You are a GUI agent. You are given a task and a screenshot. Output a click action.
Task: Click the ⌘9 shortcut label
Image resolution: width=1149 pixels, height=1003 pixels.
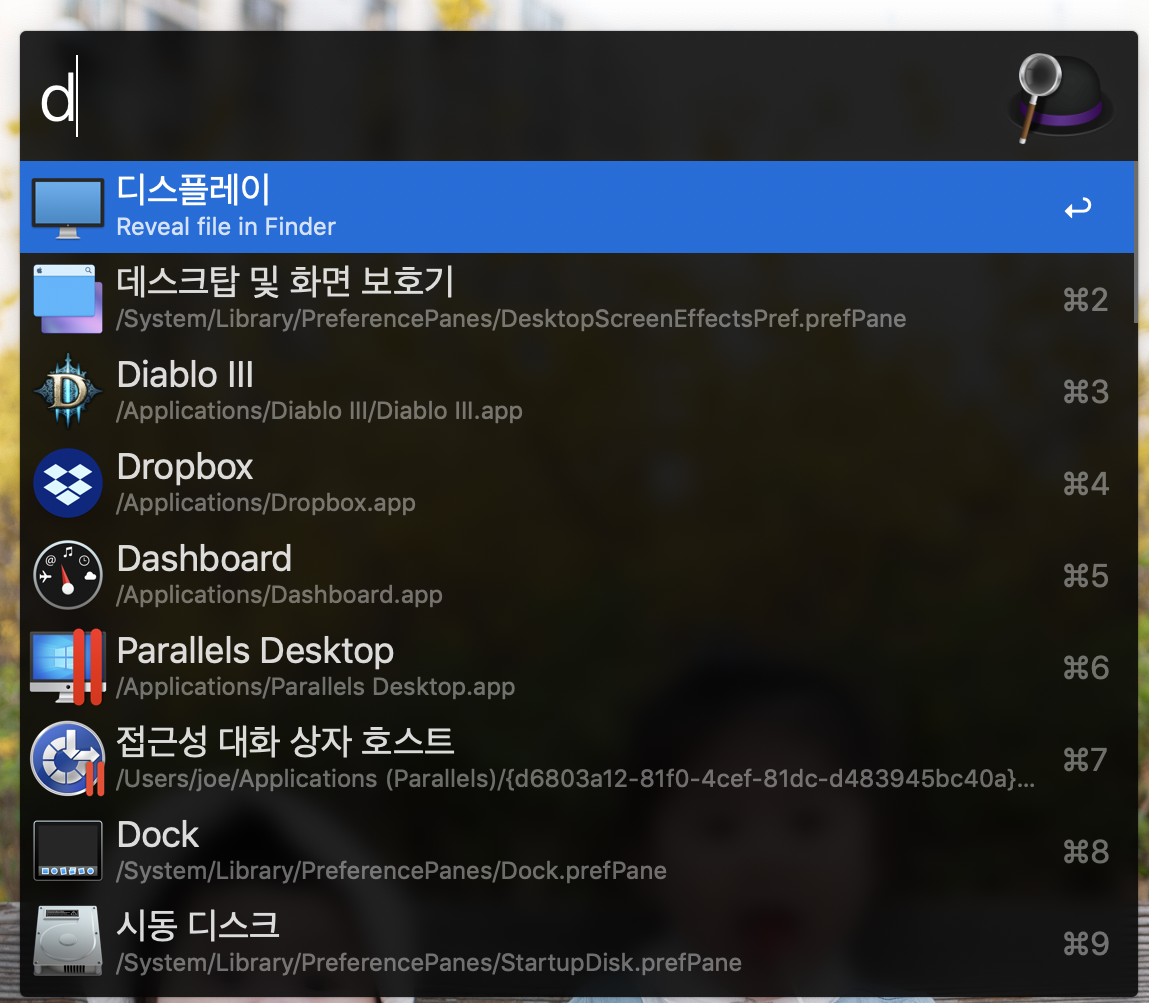click(x=1085, y=944)
